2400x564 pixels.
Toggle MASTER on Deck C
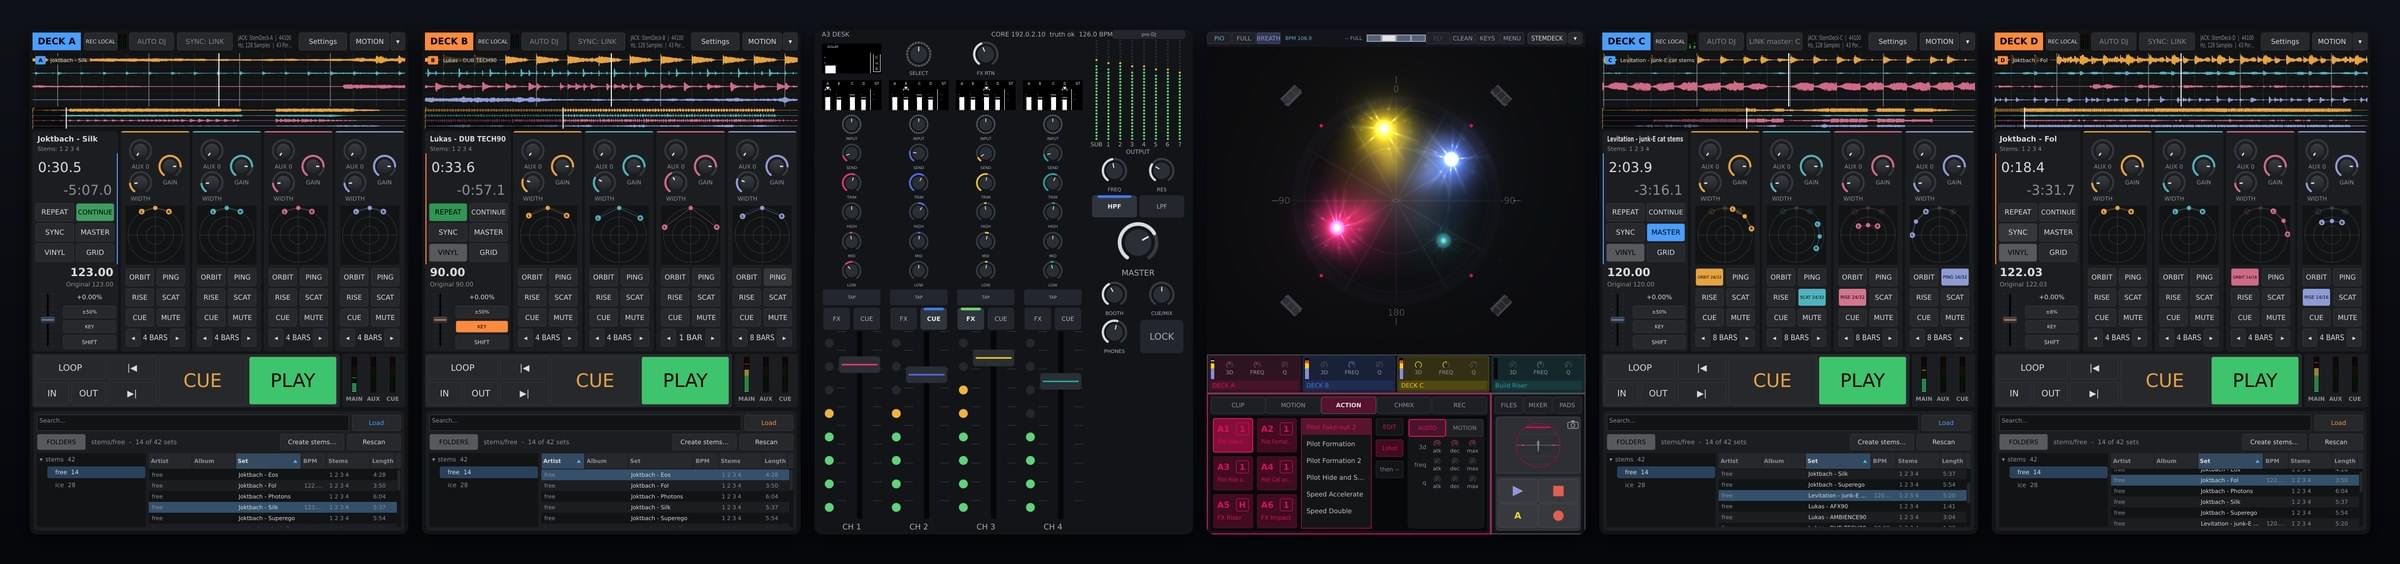[1665, 232]
